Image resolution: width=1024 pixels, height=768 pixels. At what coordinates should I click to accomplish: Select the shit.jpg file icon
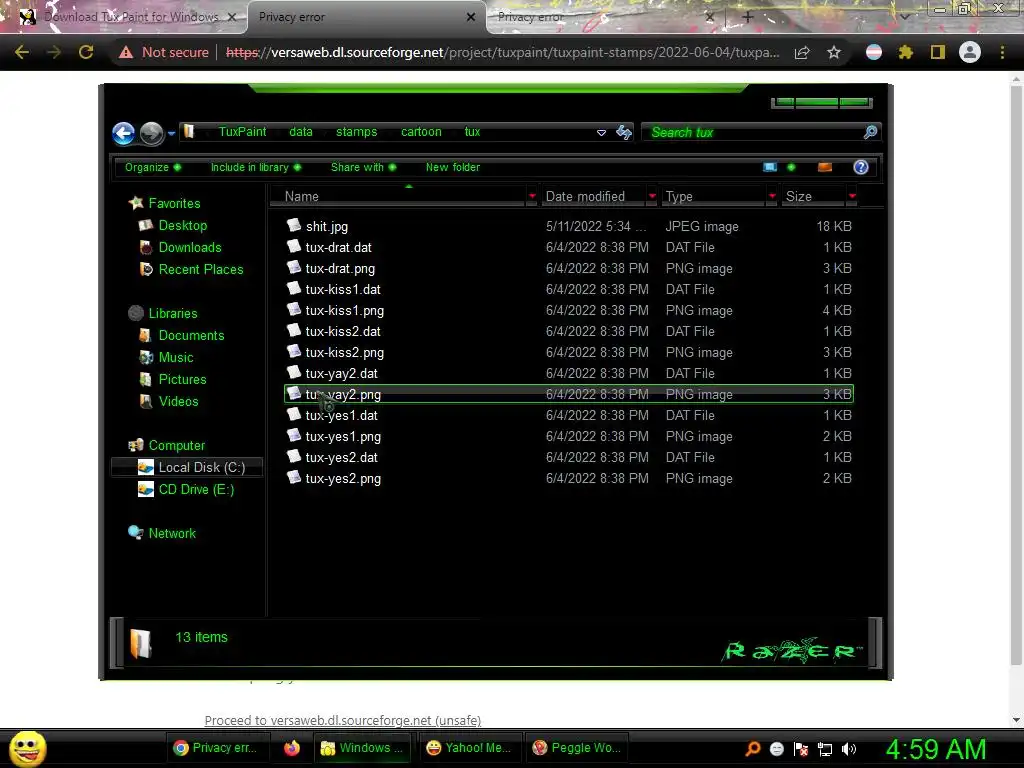(294, 225)
